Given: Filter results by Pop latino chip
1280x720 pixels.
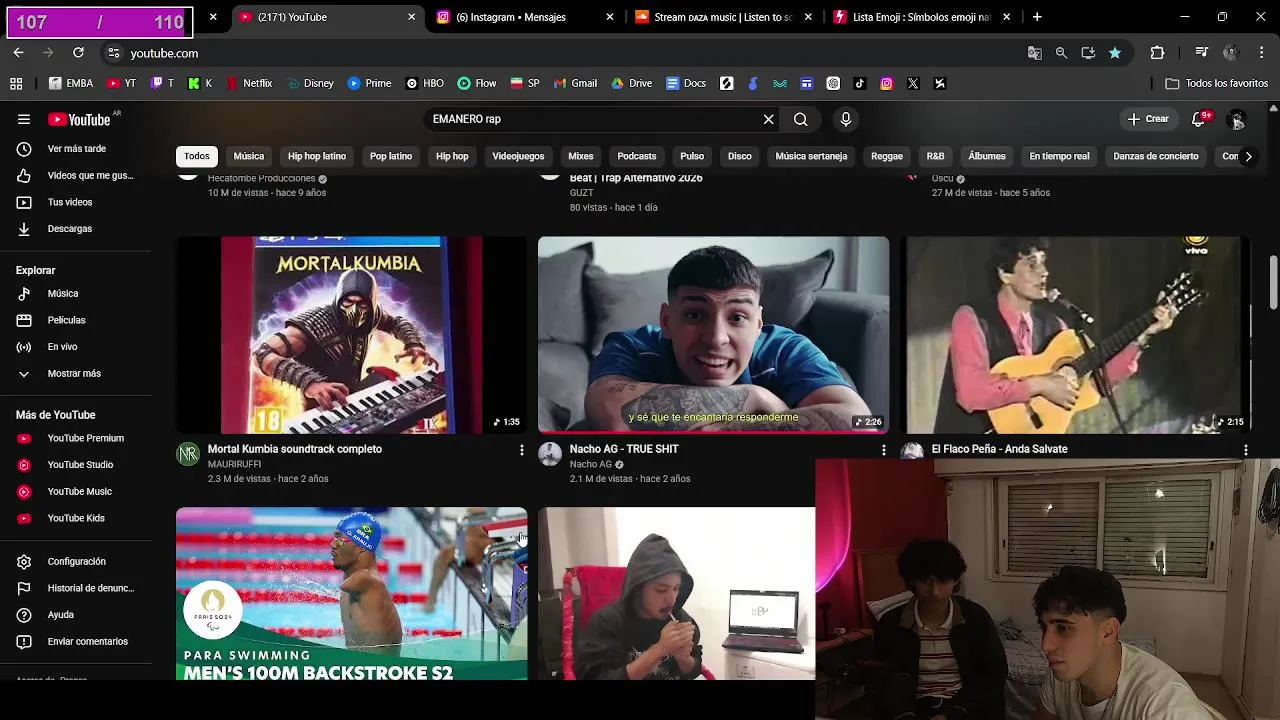Looking at the screenshot, I should [391, 156].
